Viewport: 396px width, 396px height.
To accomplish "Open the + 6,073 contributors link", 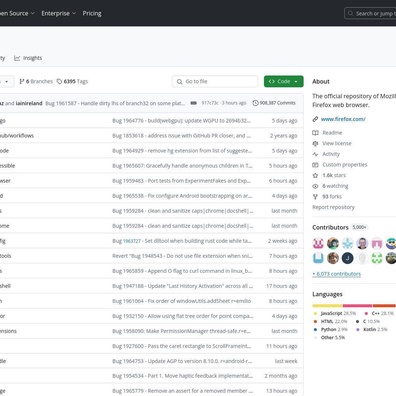I will (336, 274).
